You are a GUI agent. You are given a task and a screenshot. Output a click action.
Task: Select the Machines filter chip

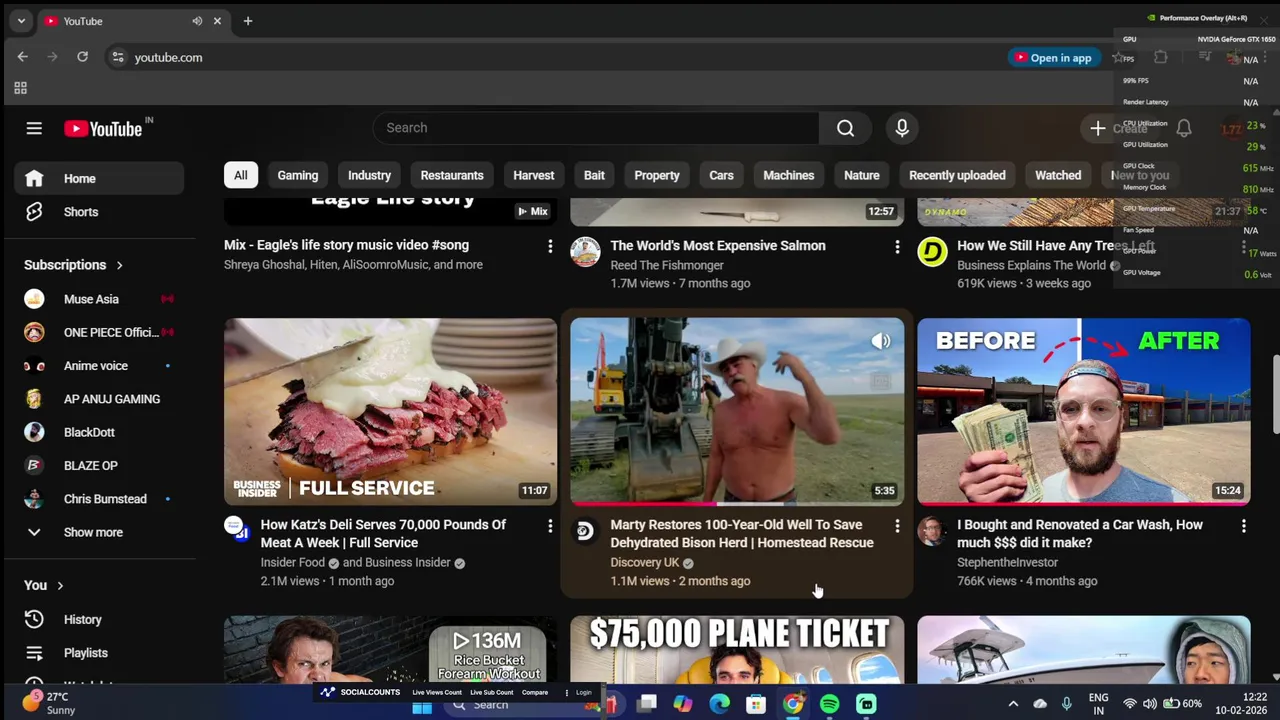[789, 175]
